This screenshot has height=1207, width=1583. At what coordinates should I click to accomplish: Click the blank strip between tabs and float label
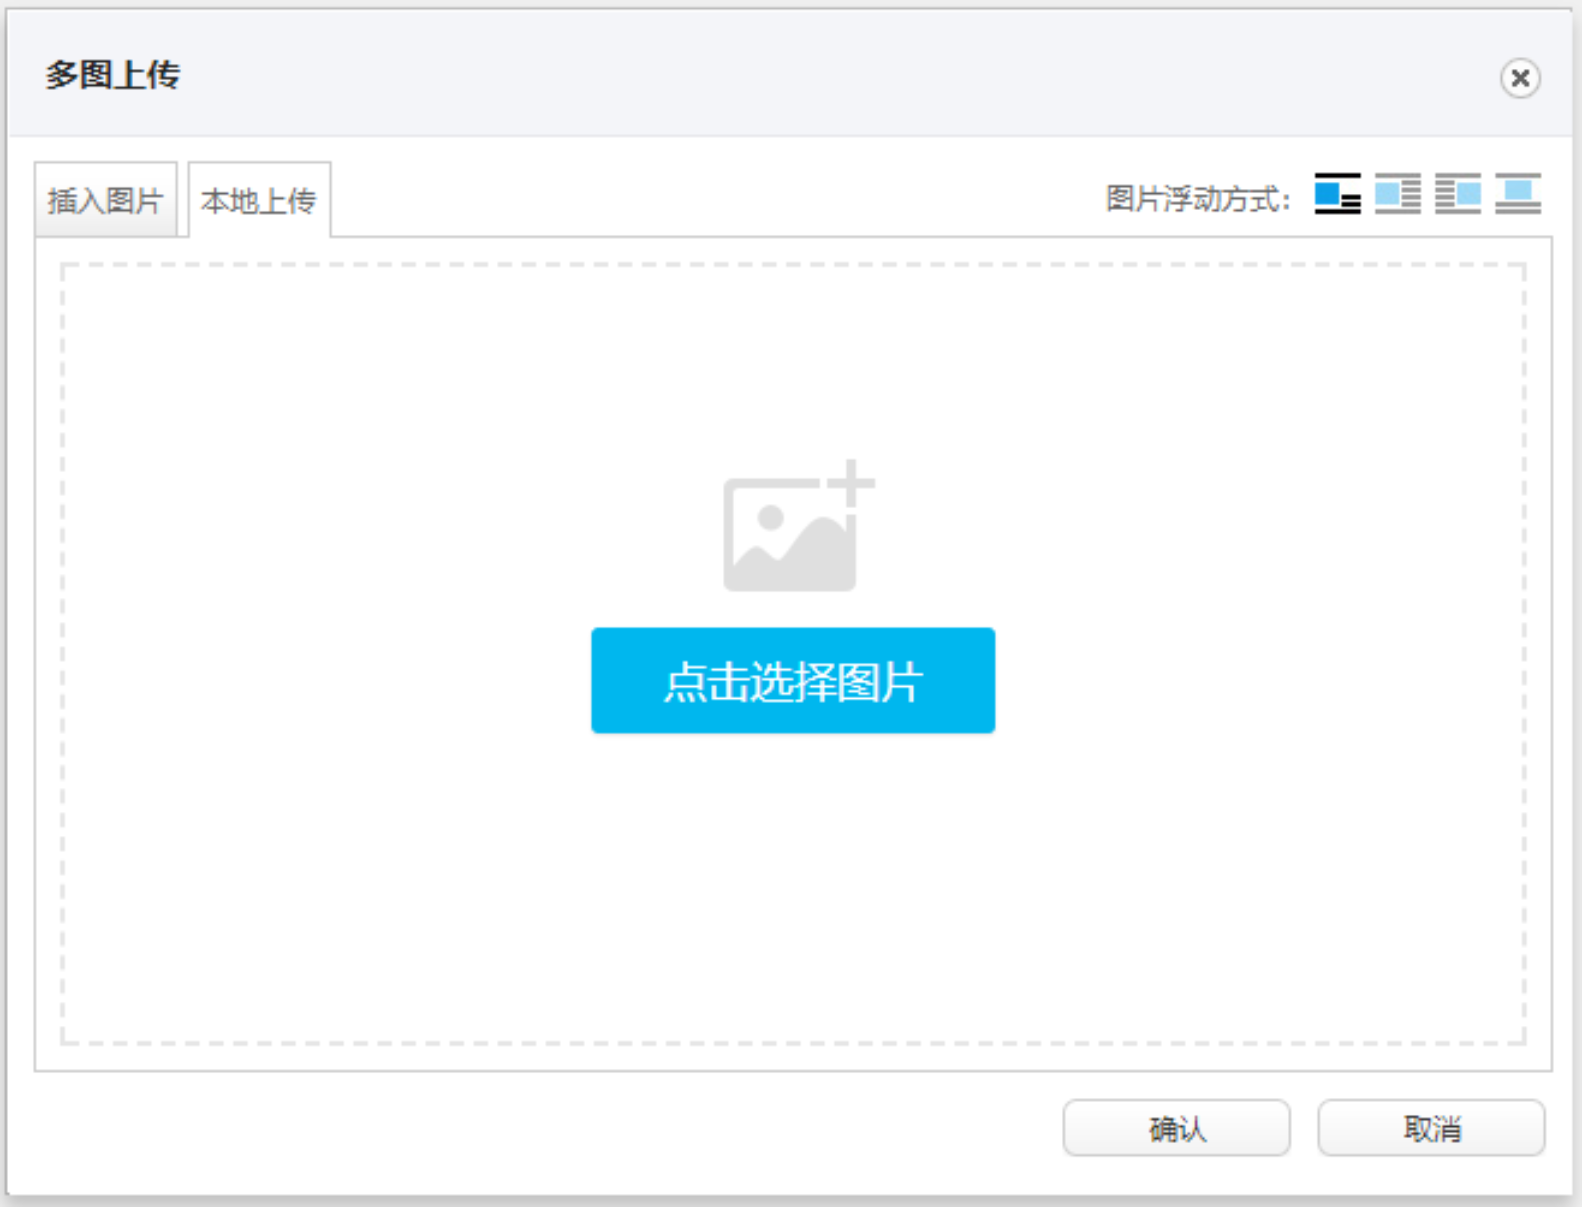[x=700, y=200]
